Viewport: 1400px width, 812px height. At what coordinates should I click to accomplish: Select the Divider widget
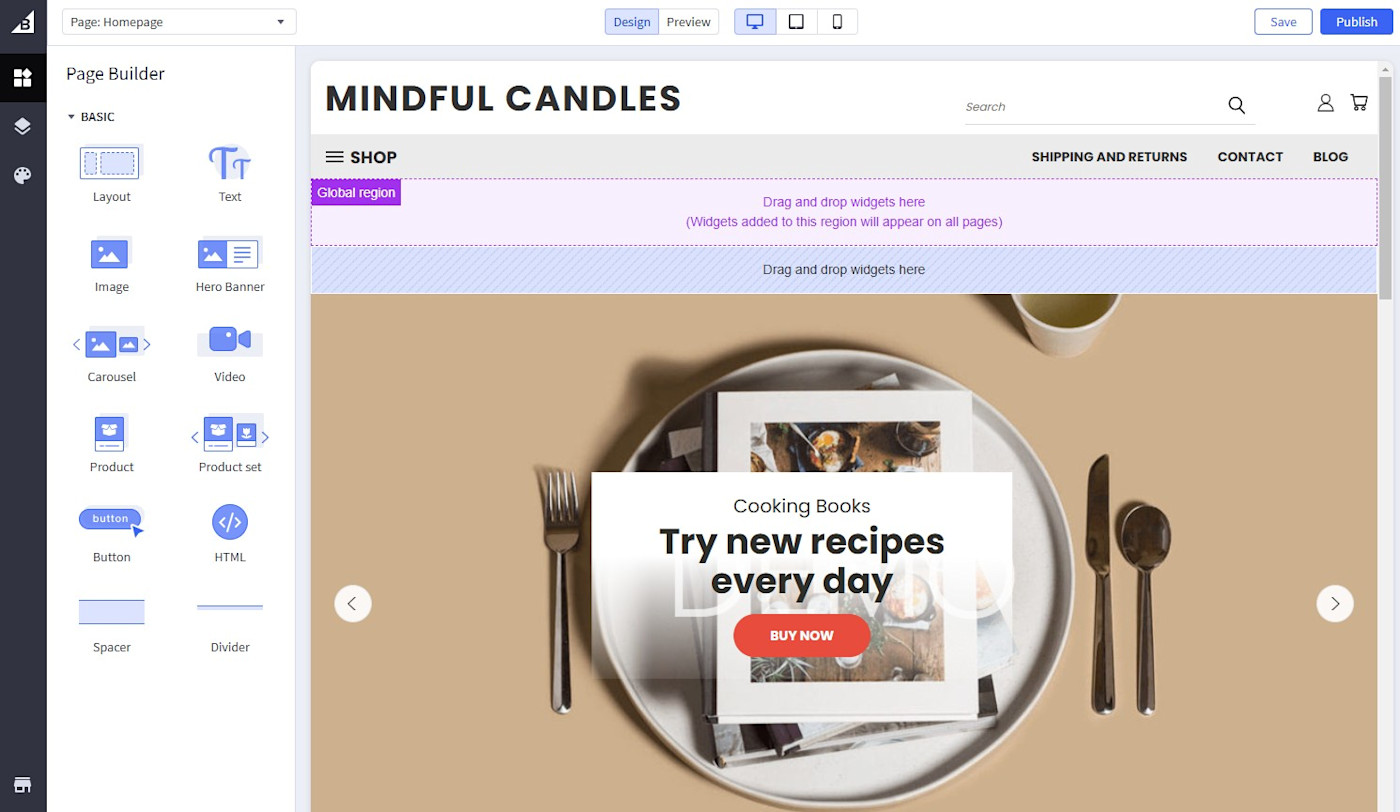pos(230,625)
